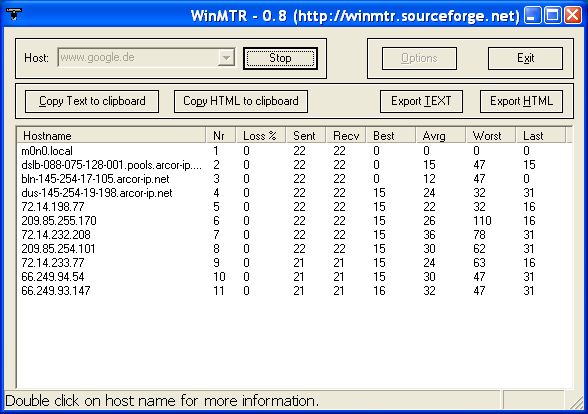The image size is (588, 414).
Task: Copy HTML to clipboard
Action: pos(241,101)
